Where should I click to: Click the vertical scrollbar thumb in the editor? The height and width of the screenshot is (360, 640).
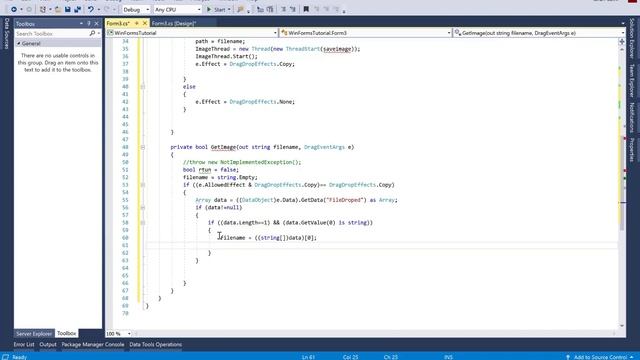[x=622, y=184]
